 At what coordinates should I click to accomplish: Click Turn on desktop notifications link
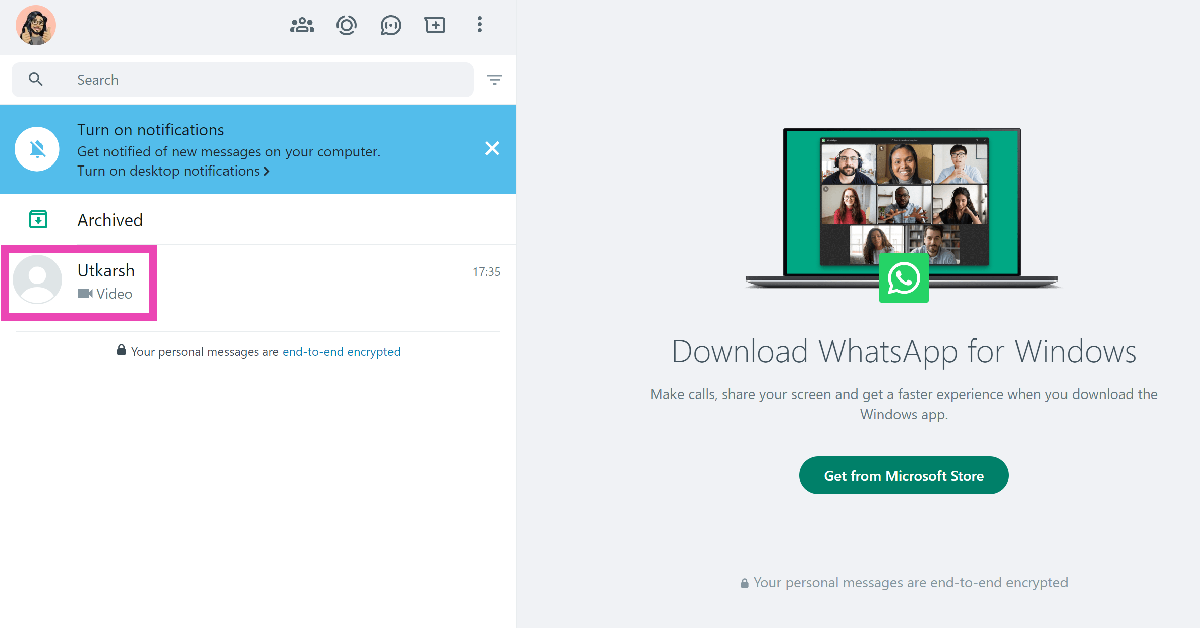click(168, 171)
